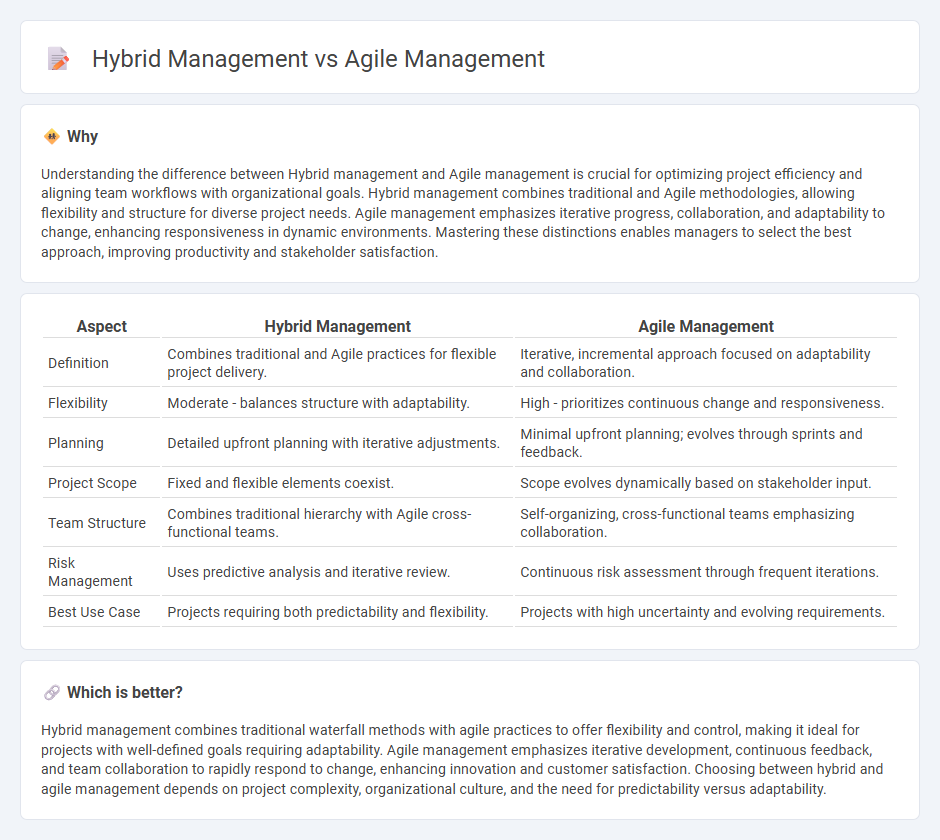Click the paragraph starting 'Hybrid management combines traditional waterfall'
Image resolution: width=940 pixels, height=840 pixels.
click(x=462, y=759)
